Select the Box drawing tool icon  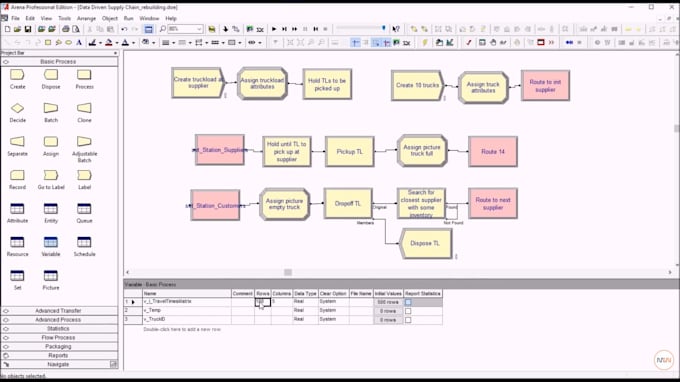[x=48, y=42]
